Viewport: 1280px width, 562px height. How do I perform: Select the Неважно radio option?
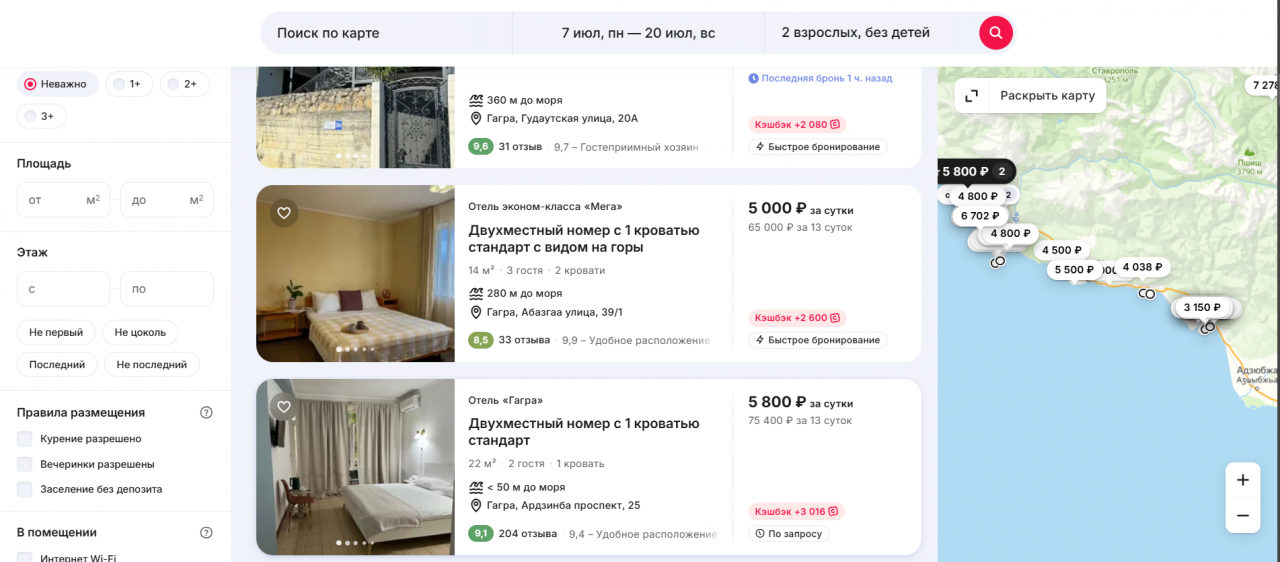(31, 84)
